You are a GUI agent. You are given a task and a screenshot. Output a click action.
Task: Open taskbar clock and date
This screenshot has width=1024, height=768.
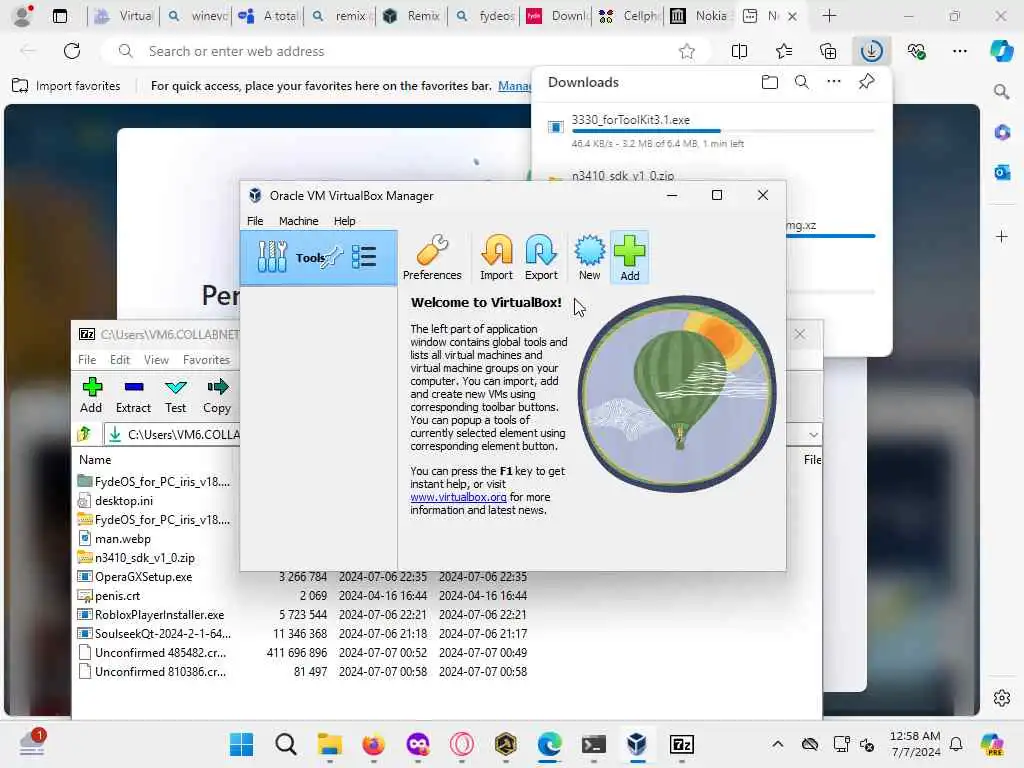(x=915, y=744)
